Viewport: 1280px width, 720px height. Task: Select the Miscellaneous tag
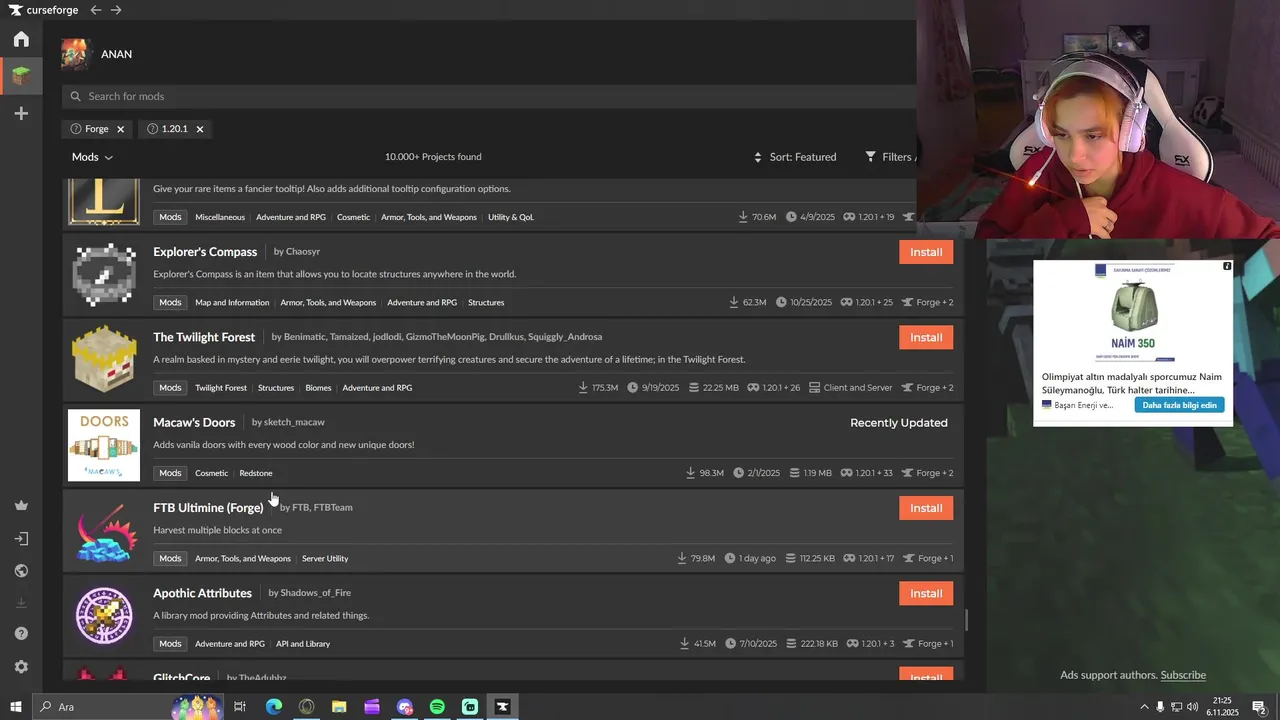[x=220, y=217]
